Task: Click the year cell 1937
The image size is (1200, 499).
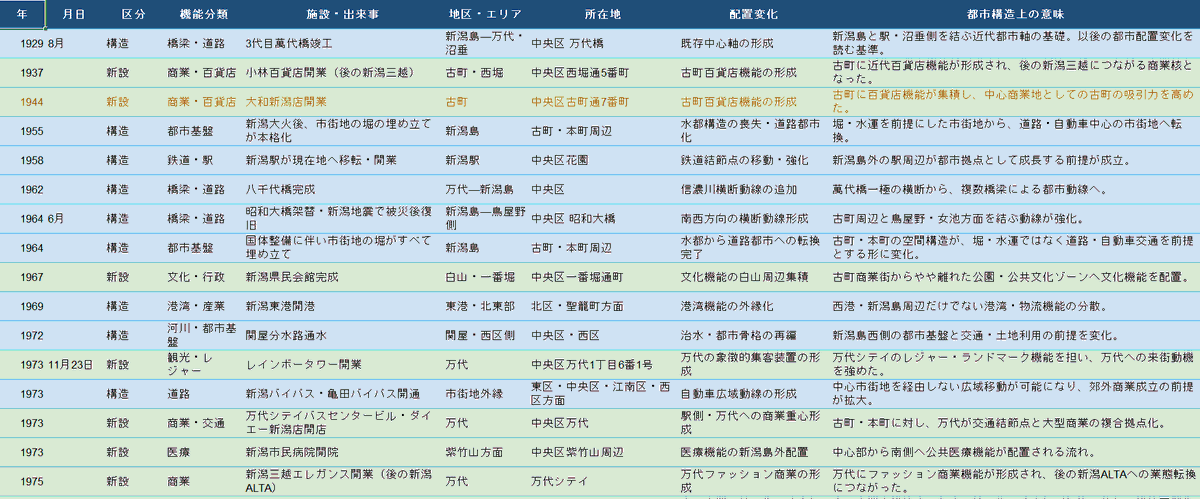Action: [22, 73]
